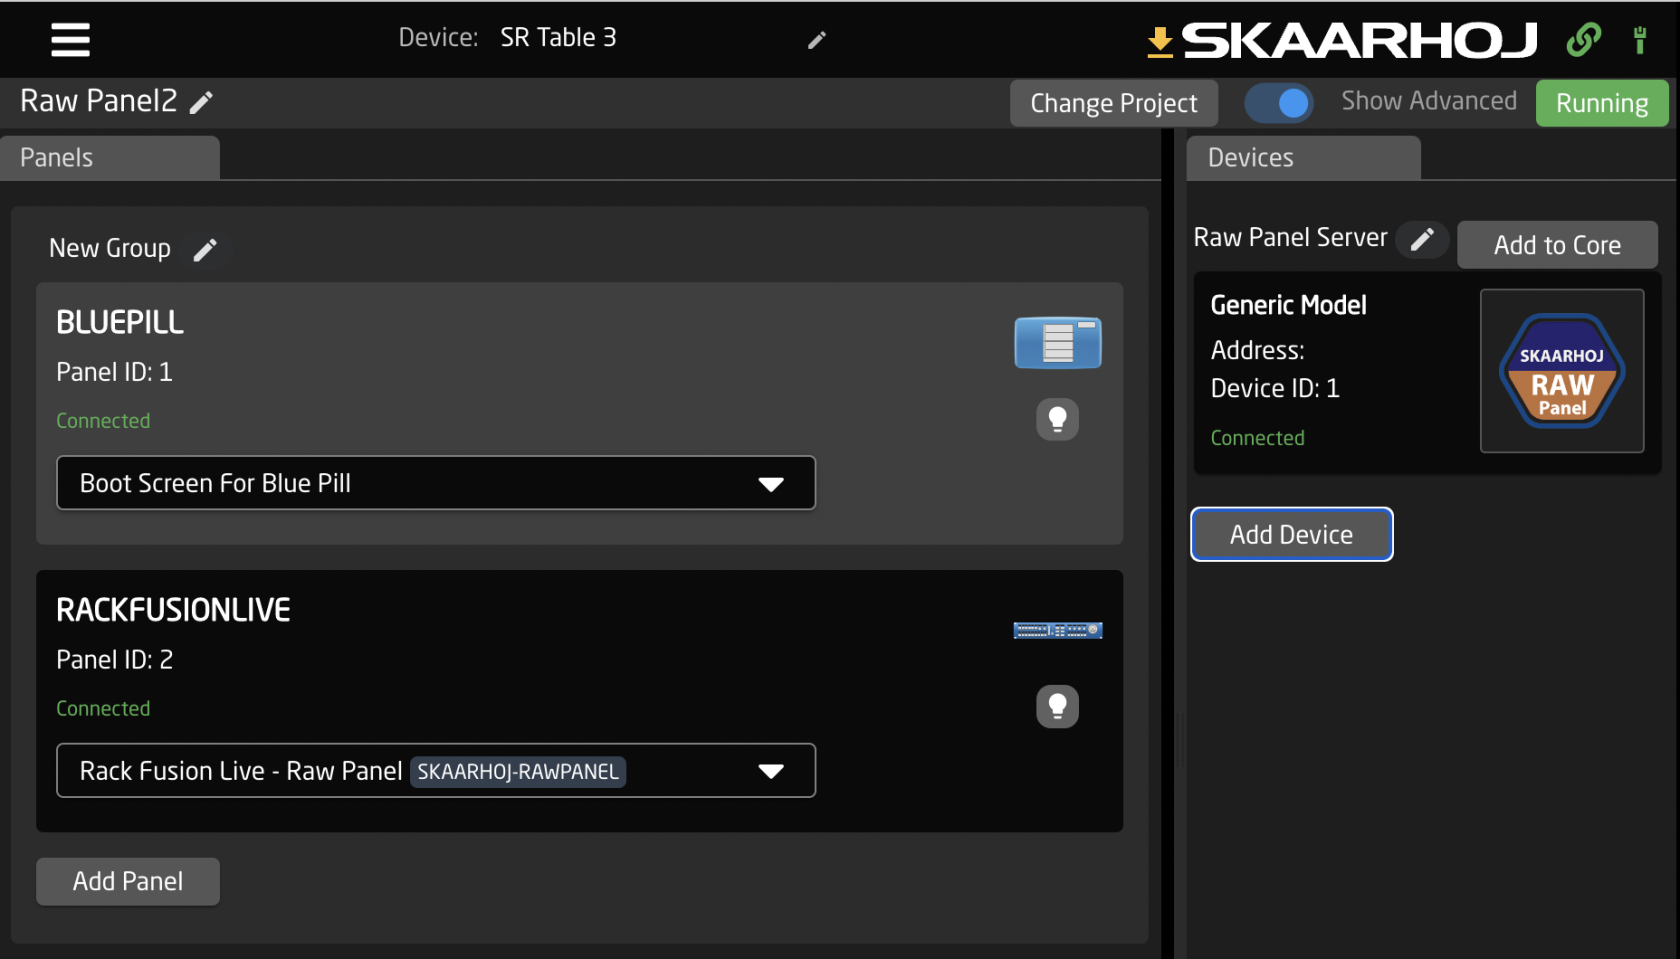Click the Device ID: 1 text
1680x959 pixels.
pos(1274,388)
